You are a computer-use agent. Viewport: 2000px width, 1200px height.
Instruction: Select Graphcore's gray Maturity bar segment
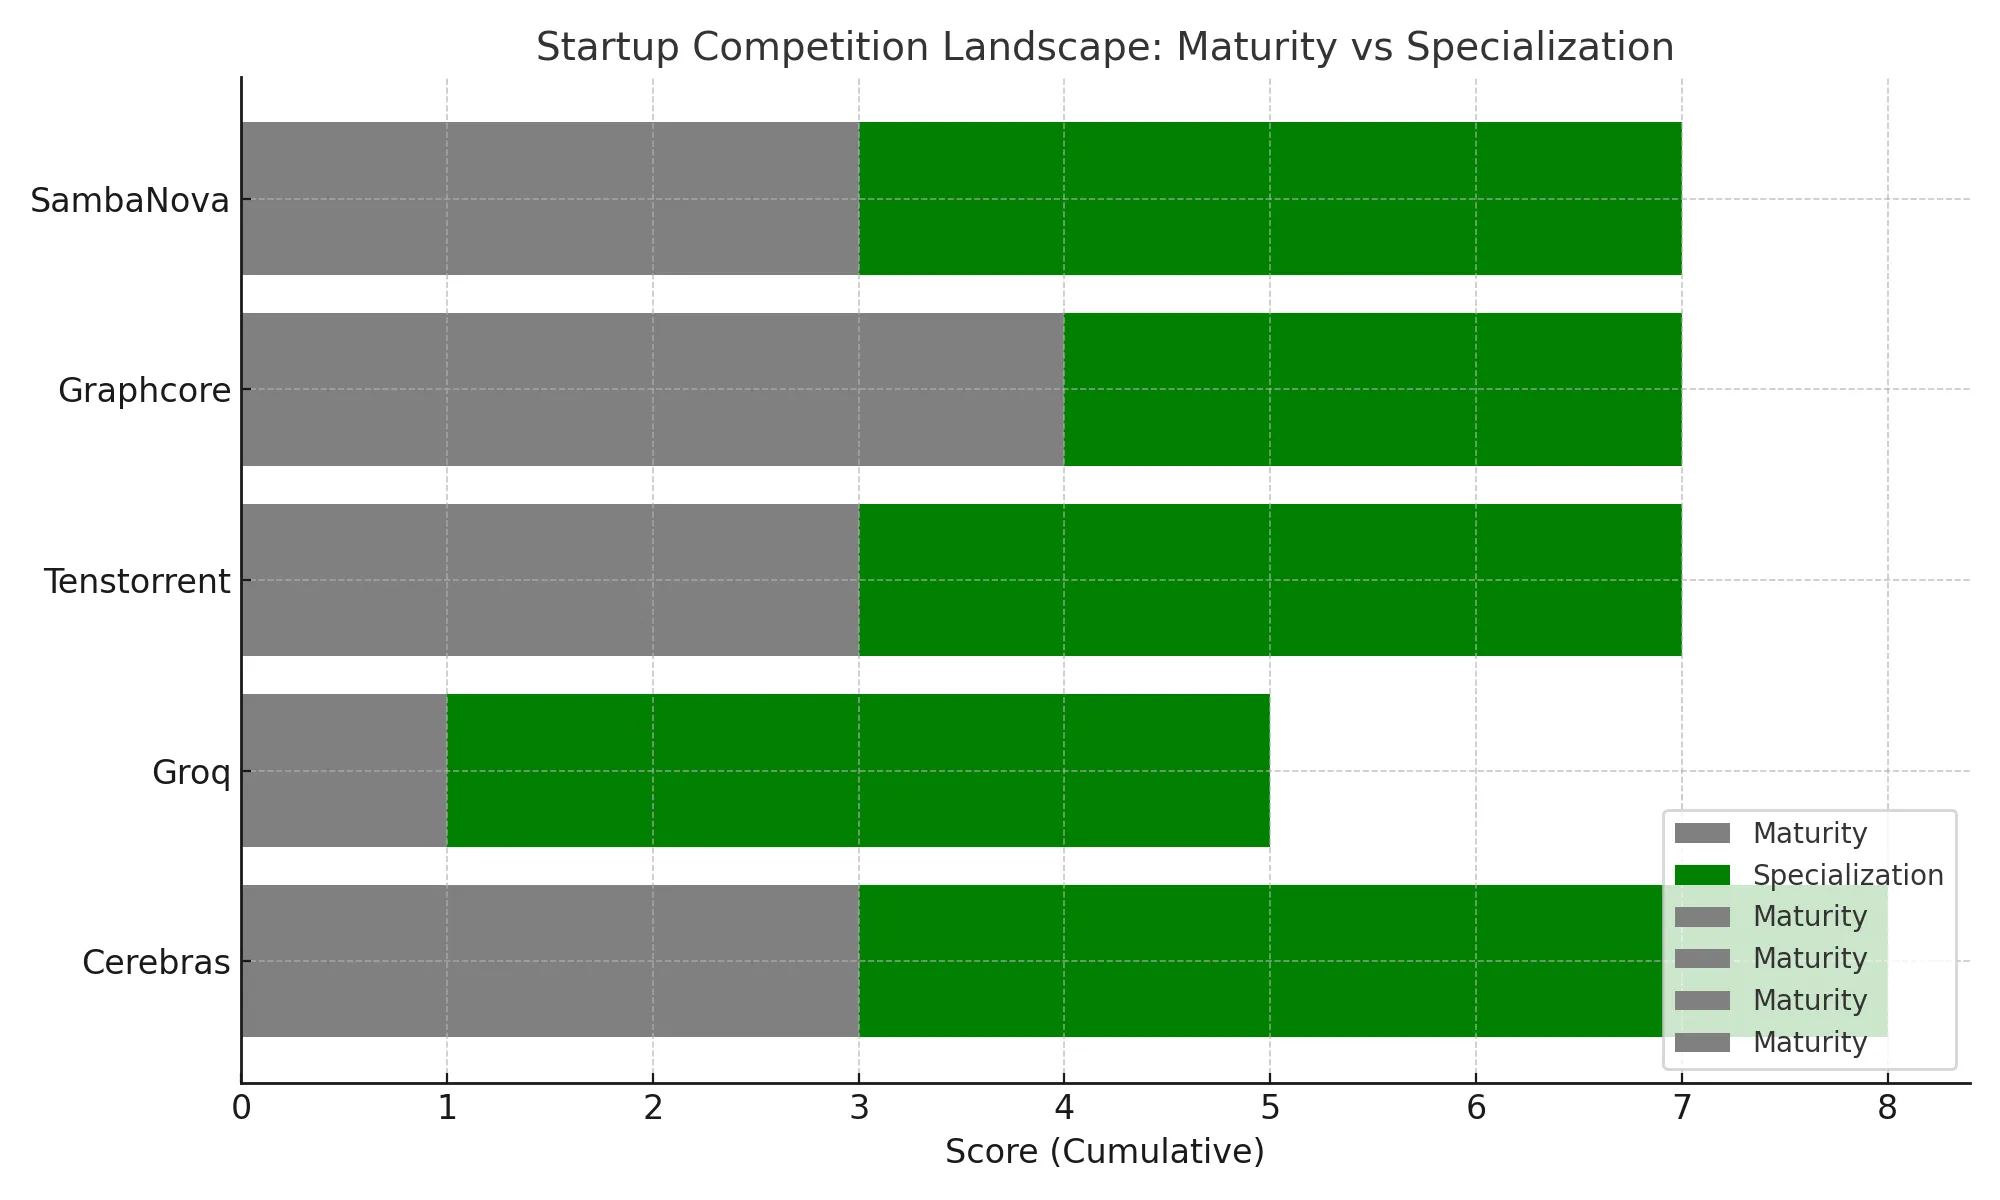[652, 389]
